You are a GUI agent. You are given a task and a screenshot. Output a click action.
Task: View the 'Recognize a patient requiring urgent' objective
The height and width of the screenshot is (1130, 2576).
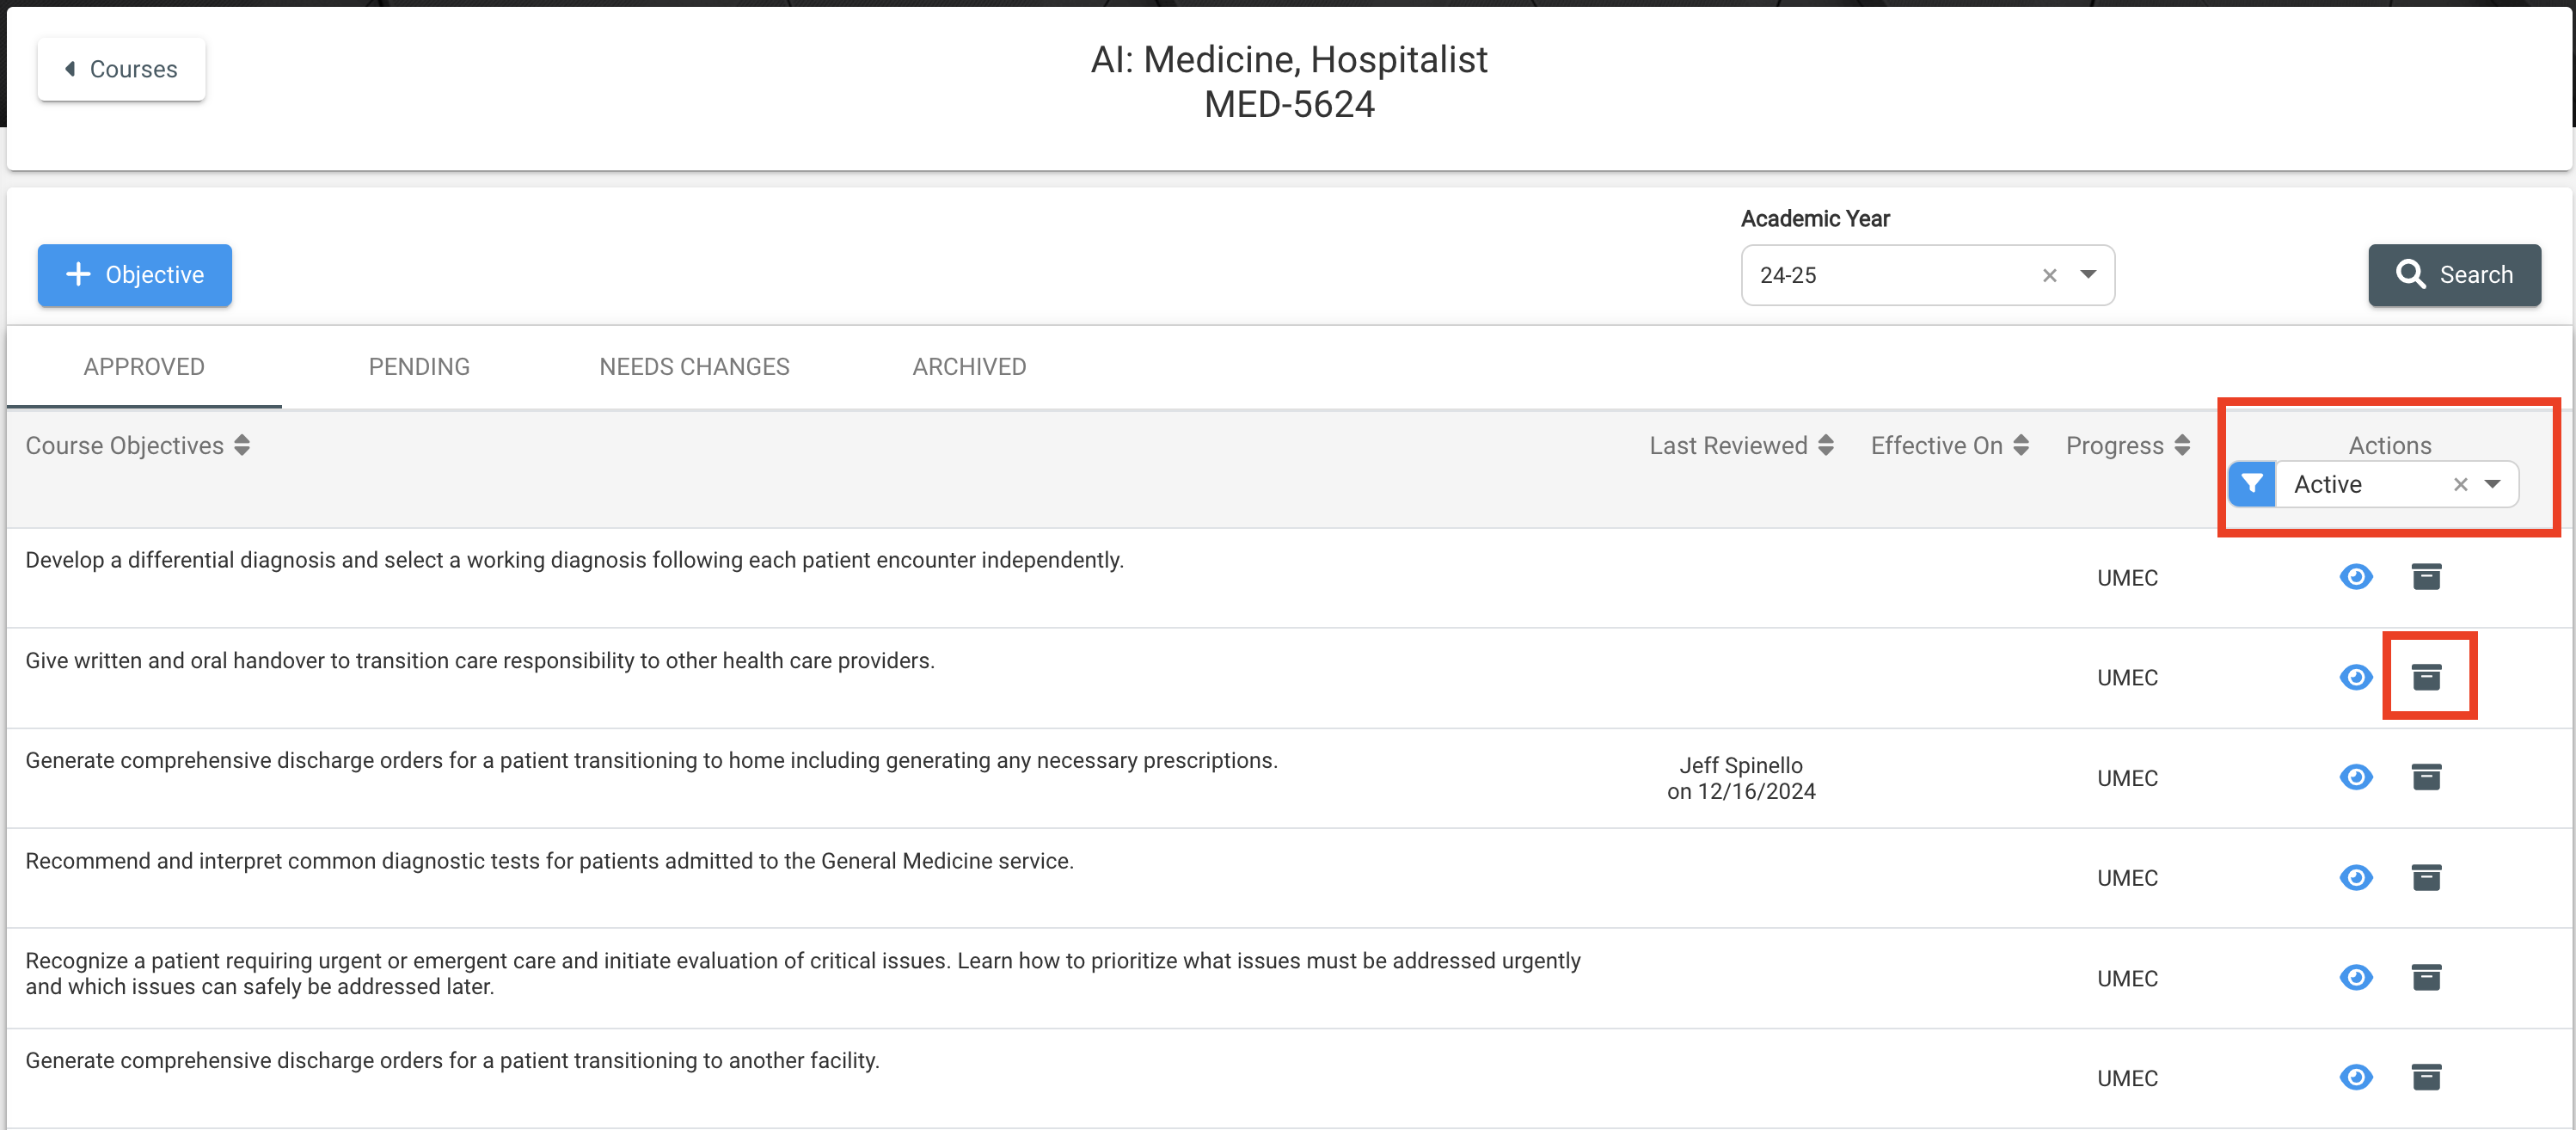pos(2356,977)
